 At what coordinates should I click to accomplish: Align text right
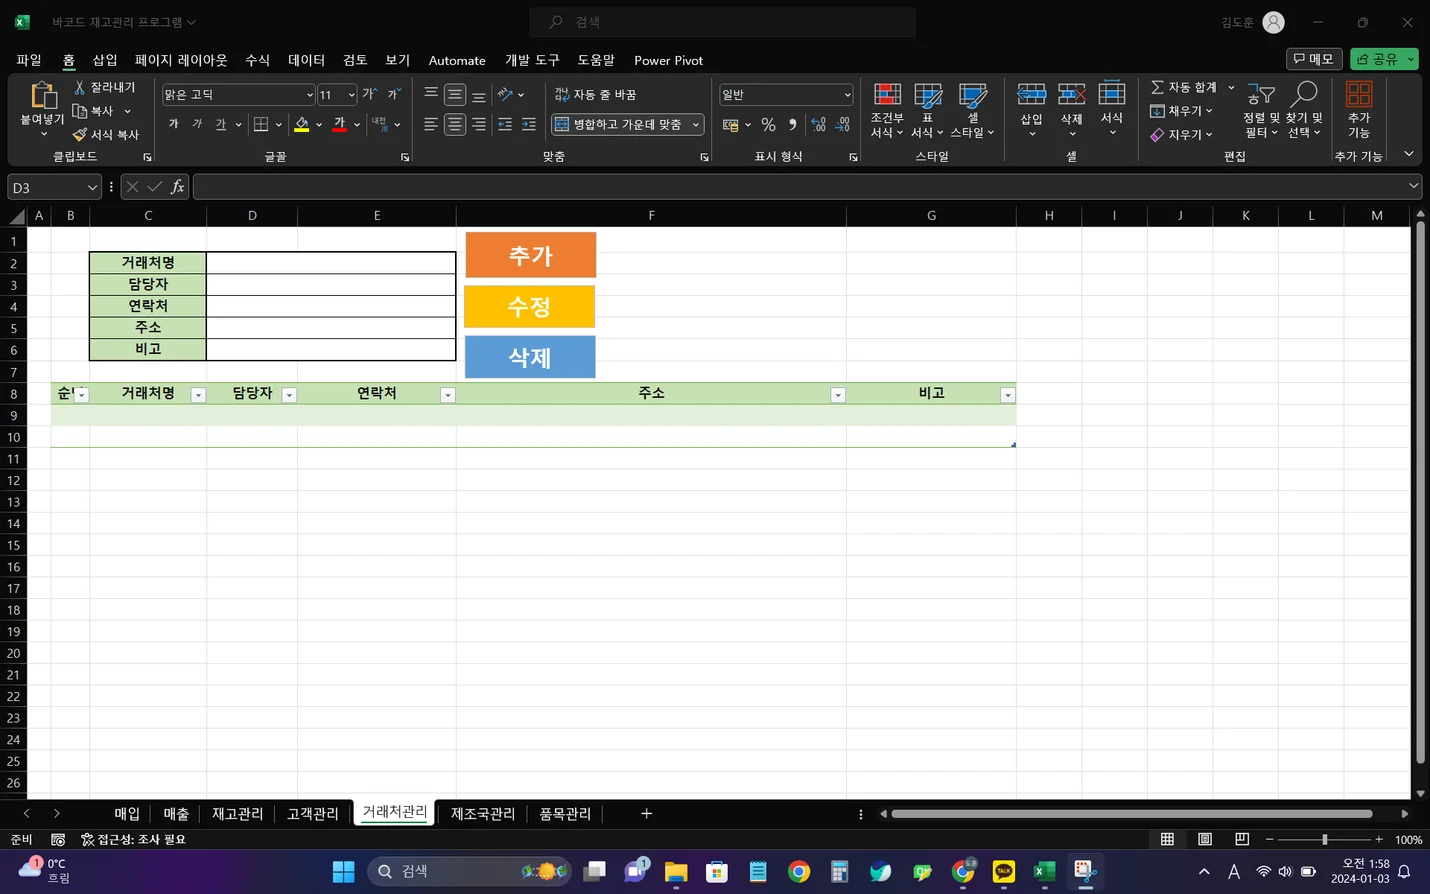(479, 124)
